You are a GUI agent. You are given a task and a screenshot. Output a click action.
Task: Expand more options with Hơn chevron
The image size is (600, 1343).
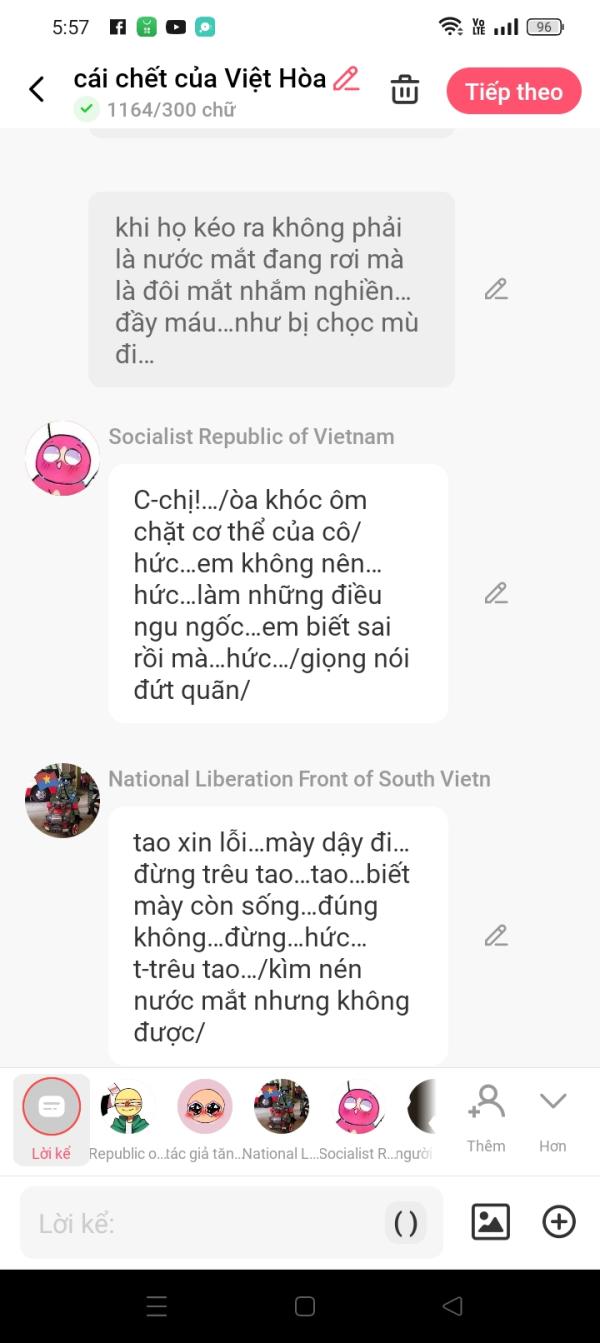point(553,1119)
